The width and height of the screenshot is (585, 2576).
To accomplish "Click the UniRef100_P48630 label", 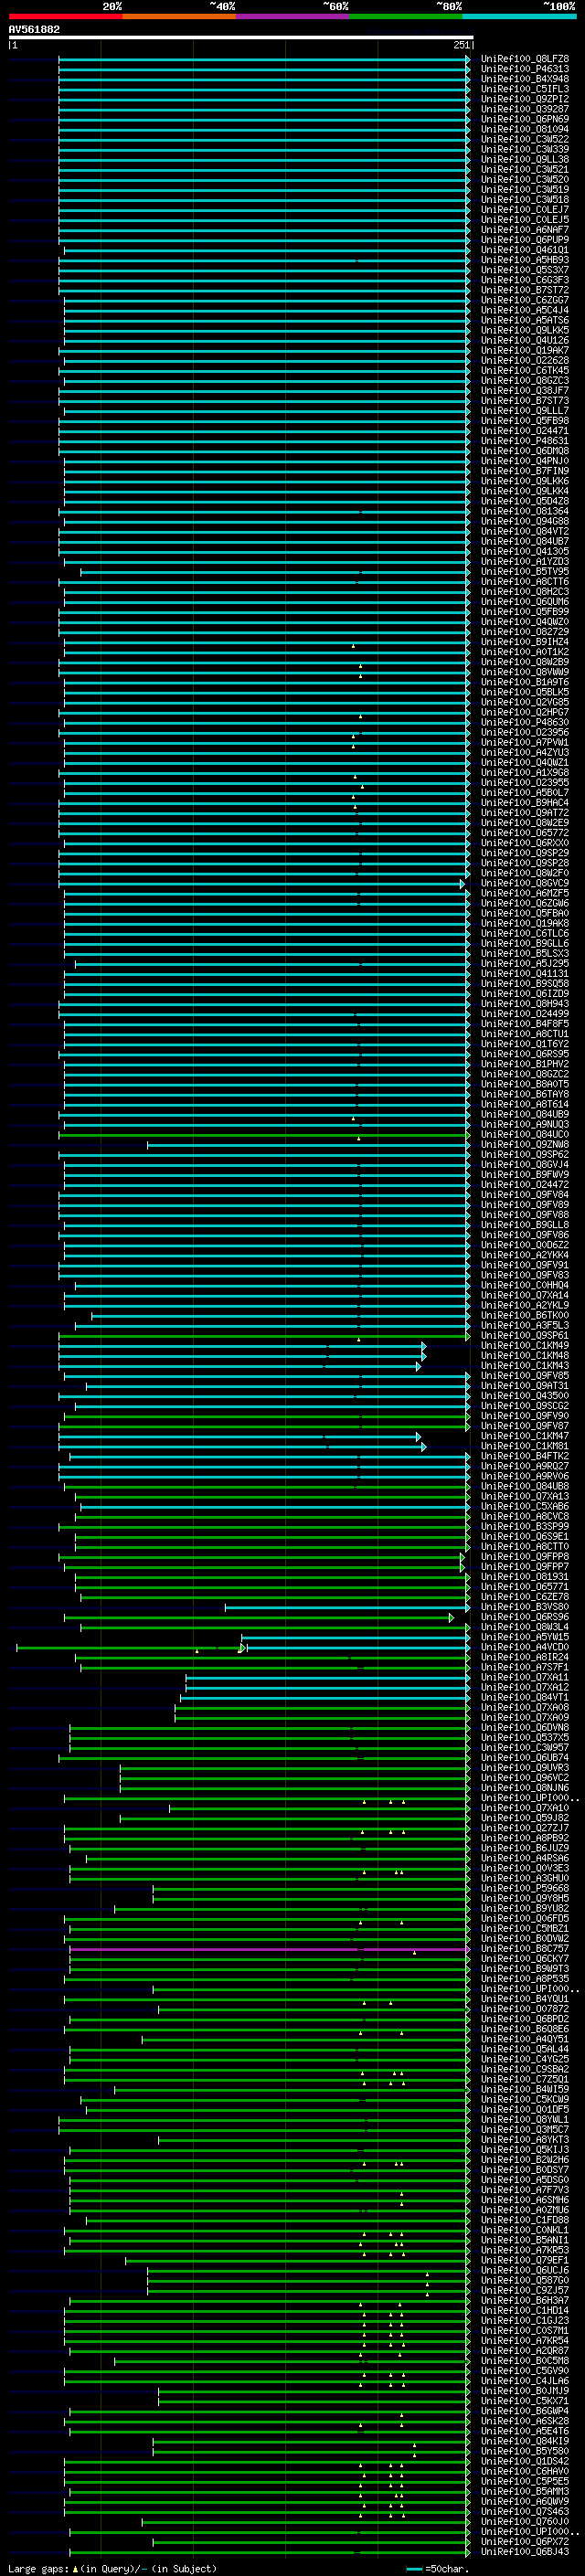I will pyautogui.click(x=525, y=722).
